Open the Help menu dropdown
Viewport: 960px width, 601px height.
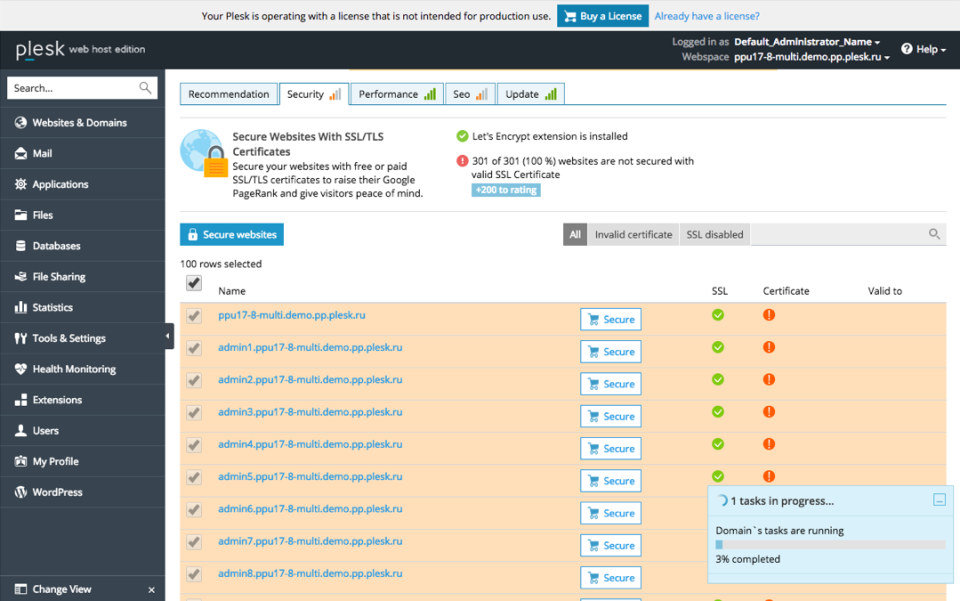click(x=923, y=49)
